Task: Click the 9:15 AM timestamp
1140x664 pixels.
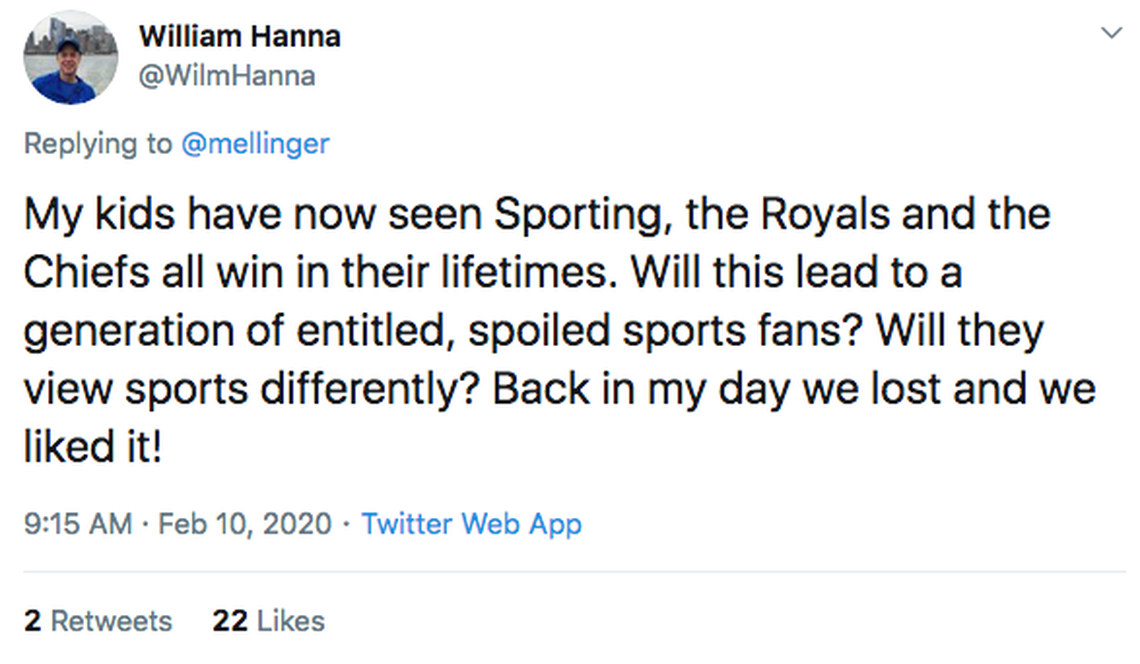Action: tap(77, 523)
